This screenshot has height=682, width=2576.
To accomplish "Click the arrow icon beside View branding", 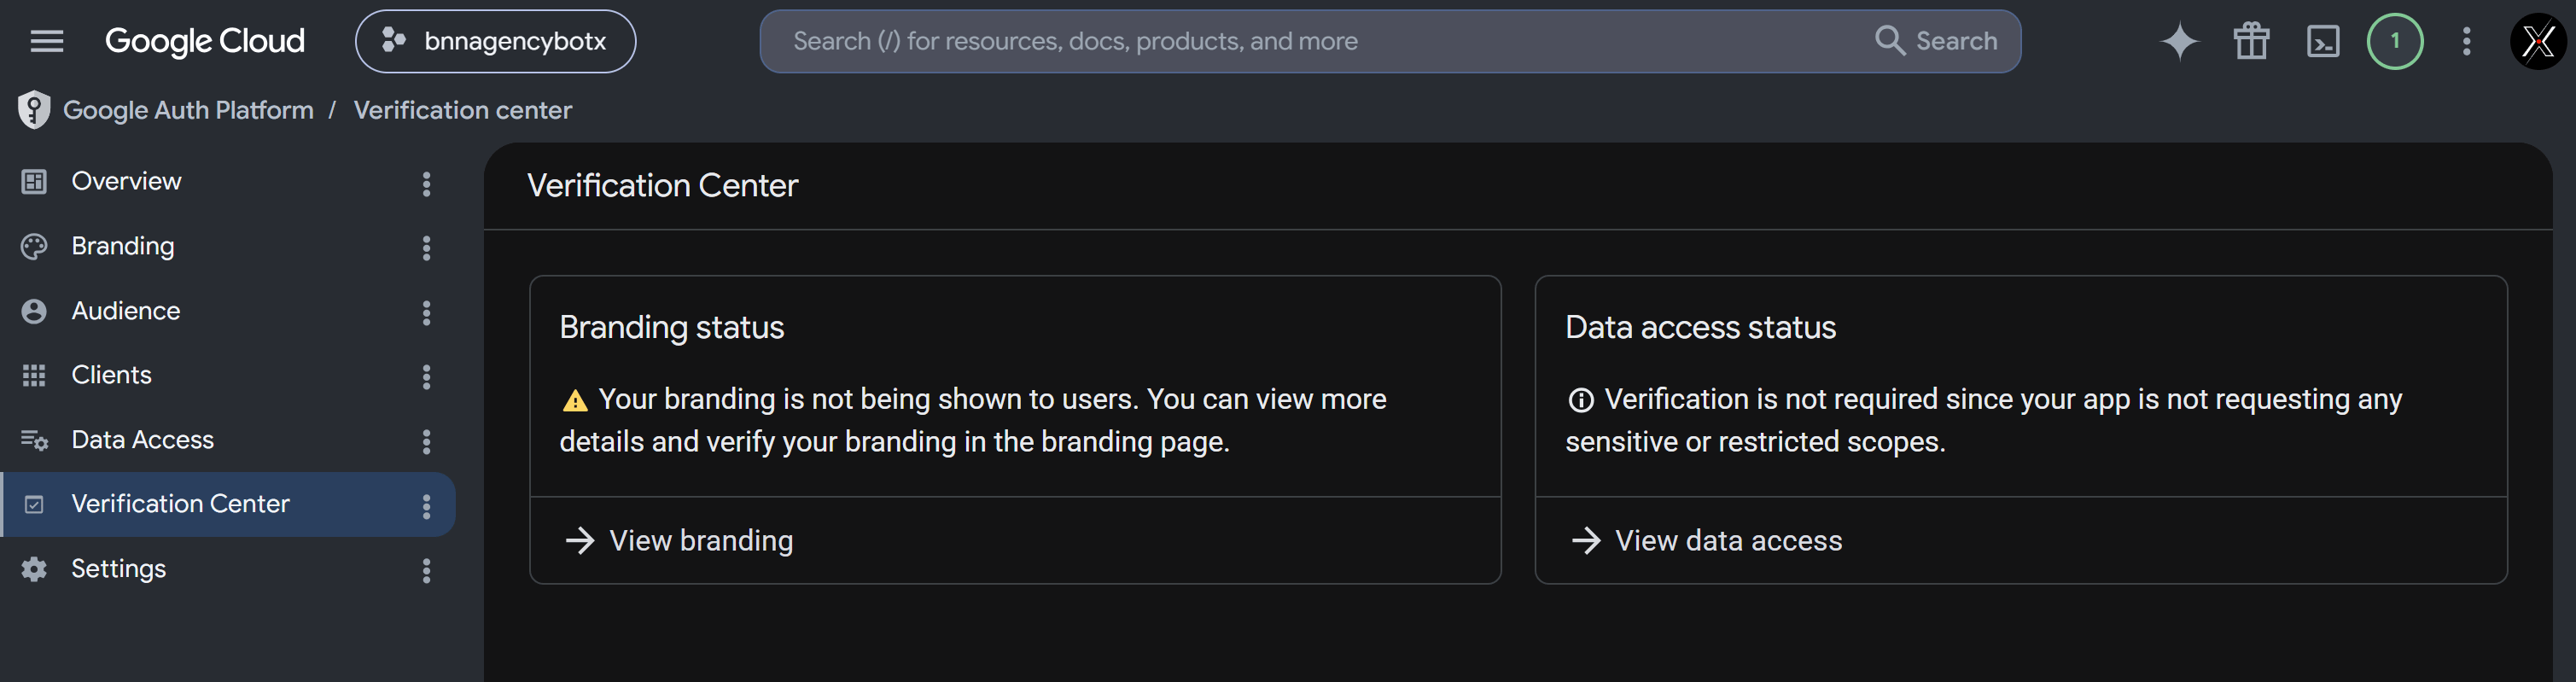I will 580,541.
